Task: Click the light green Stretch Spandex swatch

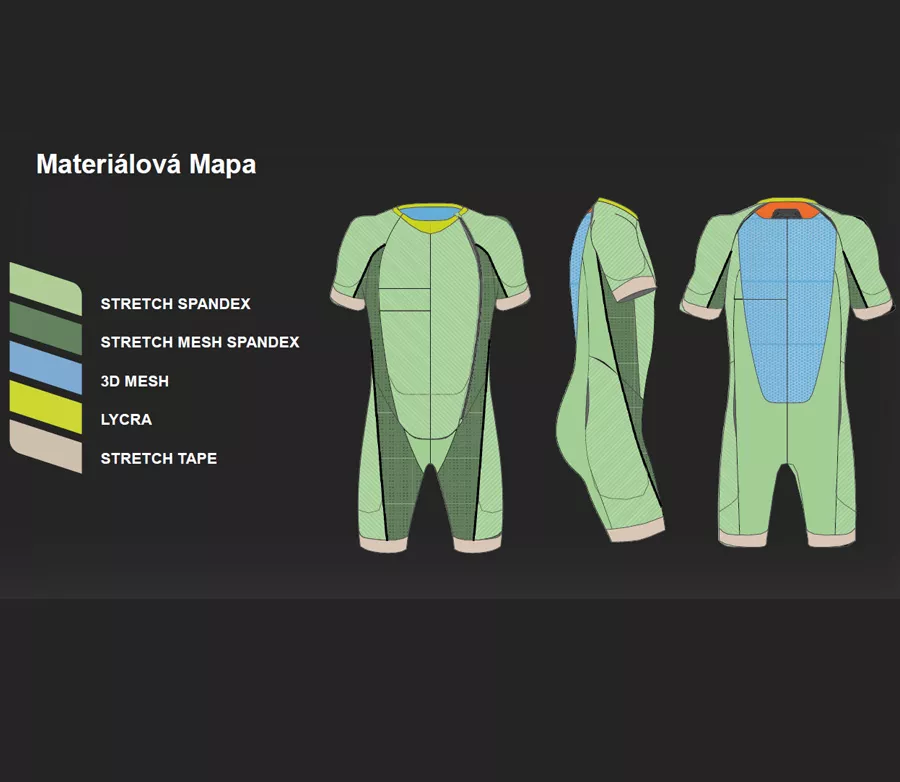Action: [x=45, y=291]
